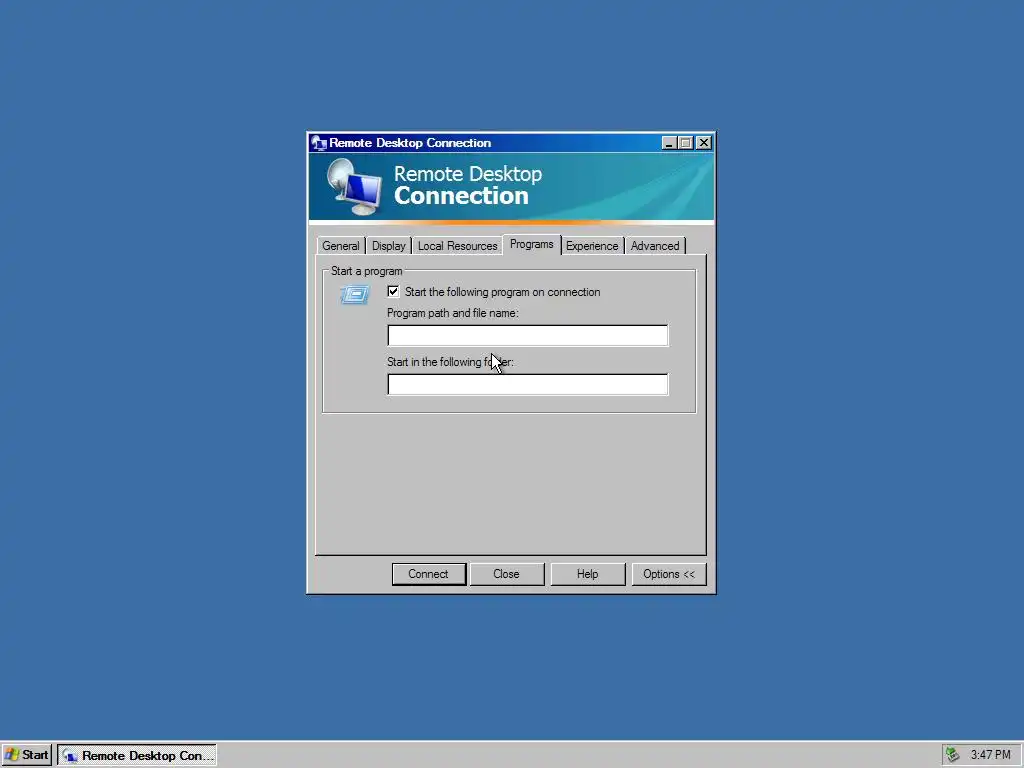Click the 'Start in the following folder:' label

[450, 362]
